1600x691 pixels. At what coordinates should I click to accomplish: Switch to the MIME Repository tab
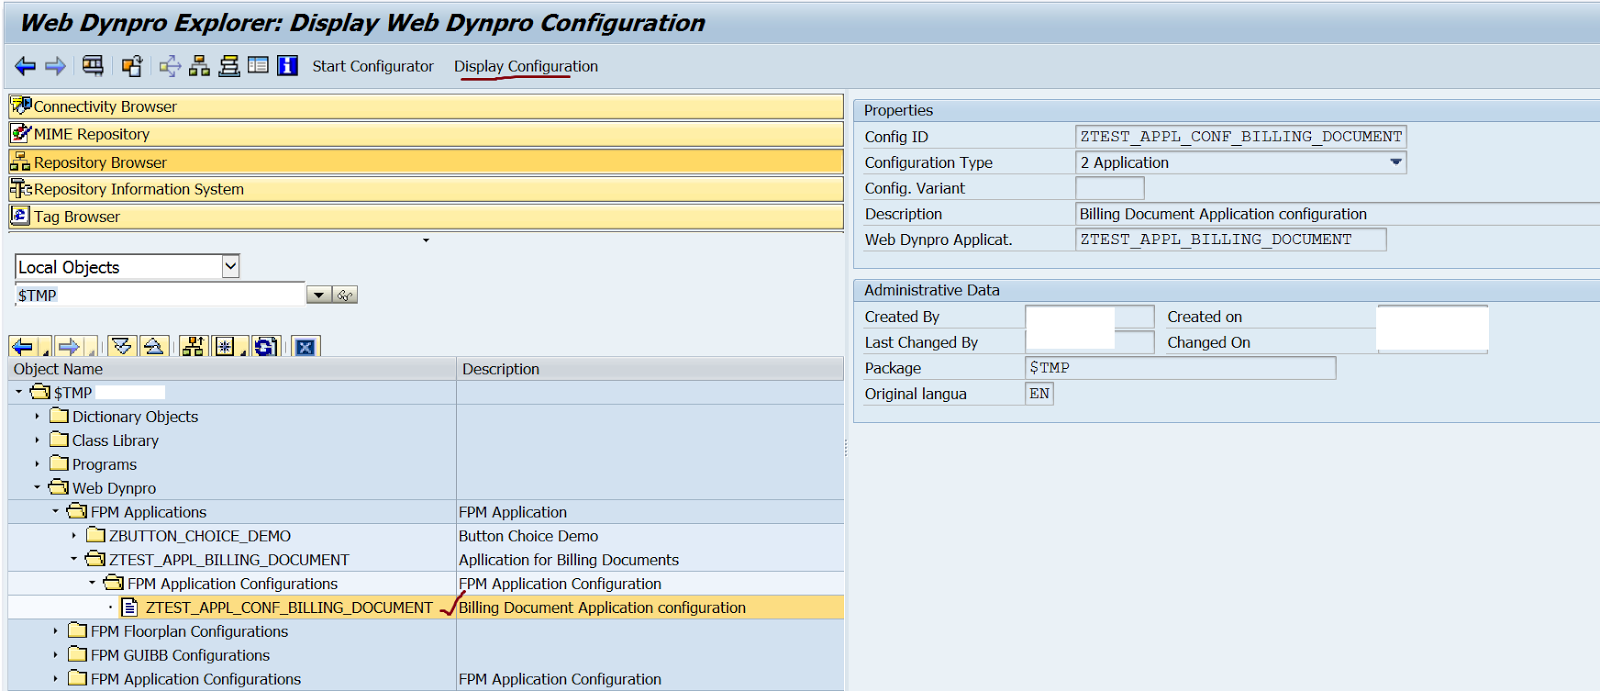click(x=91, y=134)
